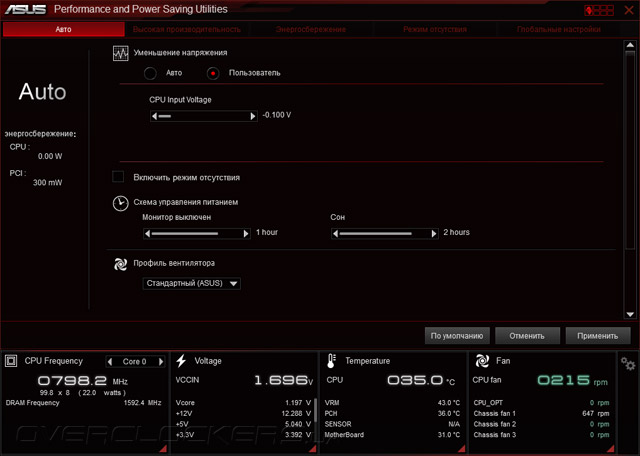The width and height of the screenshot is (640, 456).
Task: Click the CPU 035.0 °C temperature reading
Action: pyautogui.click(x=391, y=380)
